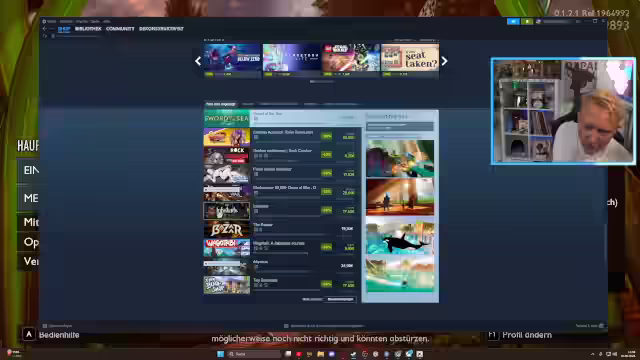This screenshot has width=640, height=360.
Task: Open the COMMUNITY menu tab
Action: click(120, 29)
